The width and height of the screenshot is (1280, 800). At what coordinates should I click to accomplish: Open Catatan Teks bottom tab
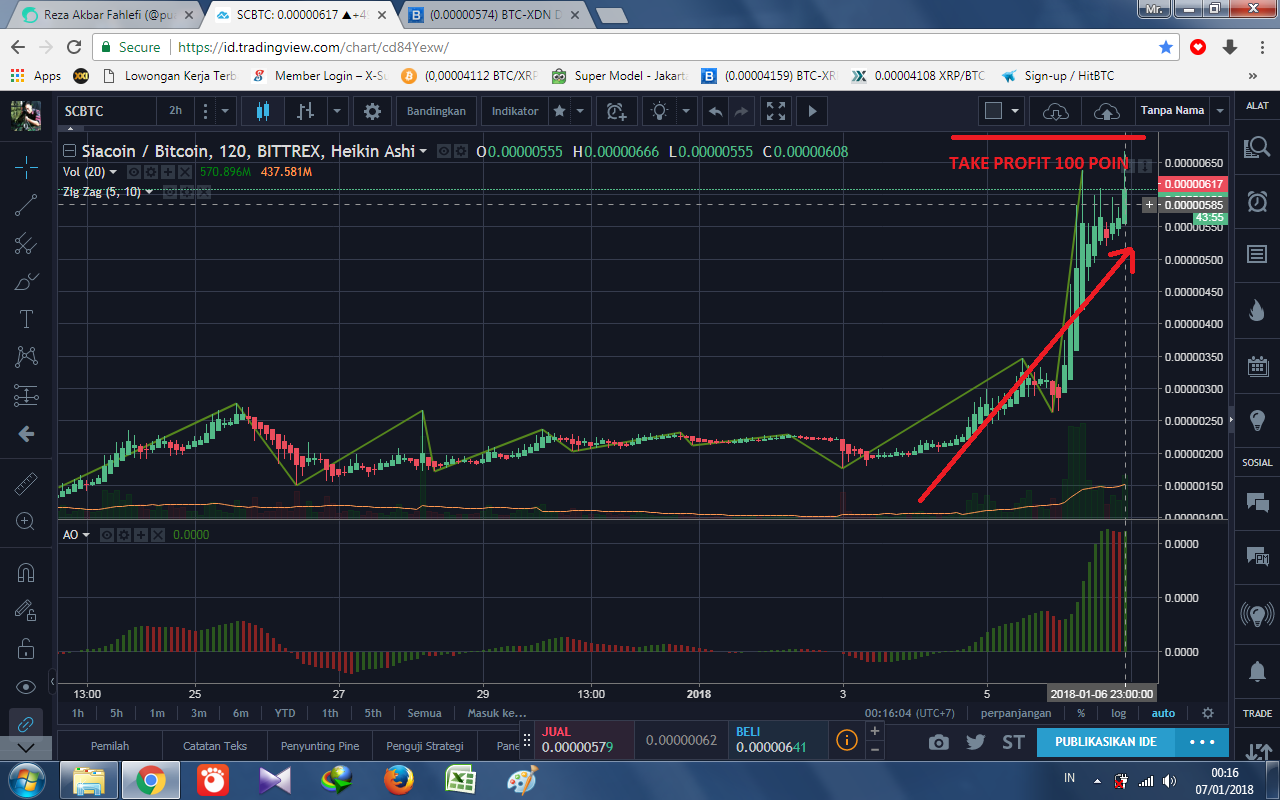click(x=215, y=745)
